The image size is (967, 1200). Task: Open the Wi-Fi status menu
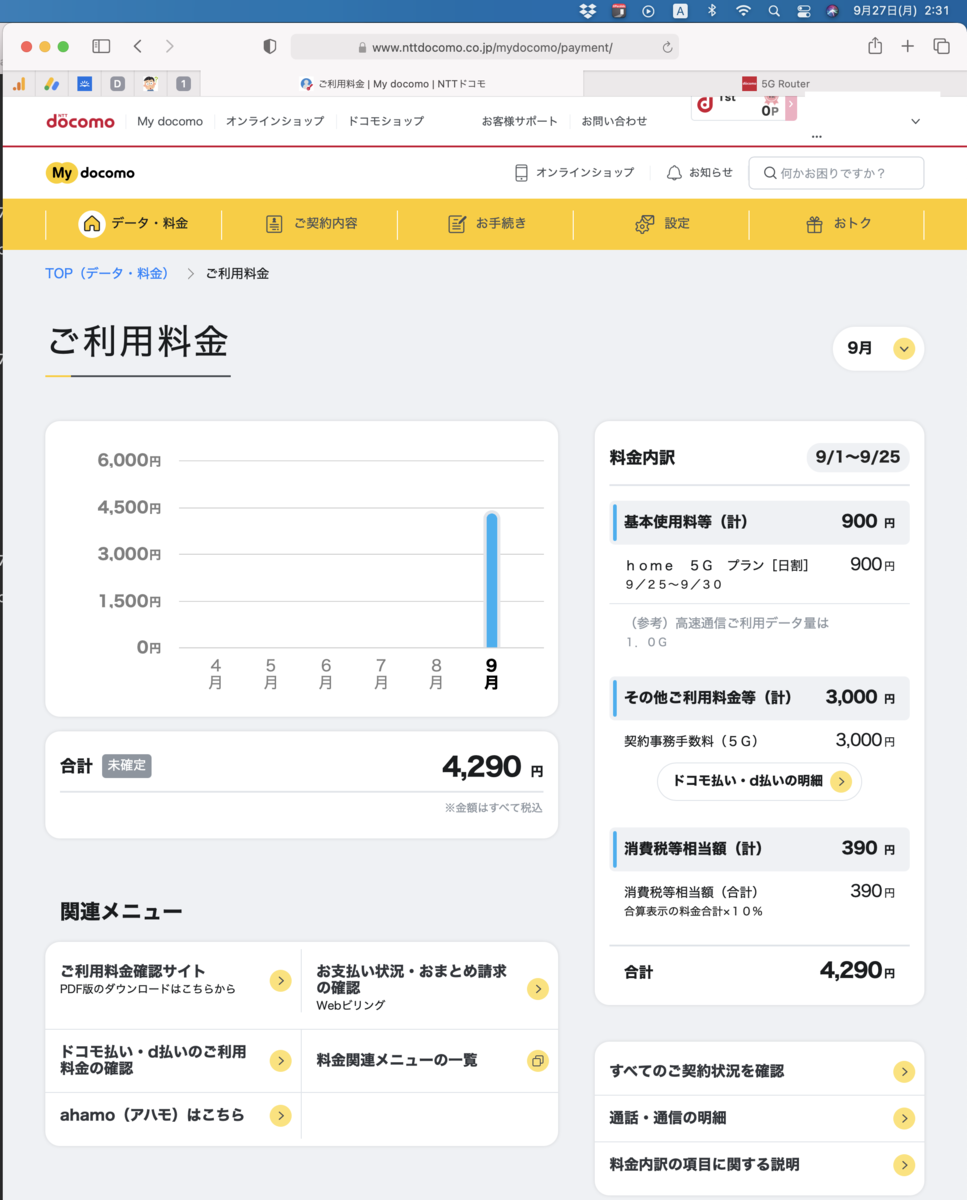[743, 11]
